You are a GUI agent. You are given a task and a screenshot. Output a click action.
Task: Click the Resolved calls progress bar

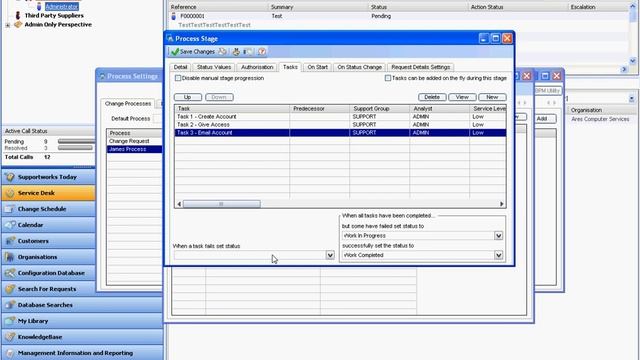[x=76, y=148]
